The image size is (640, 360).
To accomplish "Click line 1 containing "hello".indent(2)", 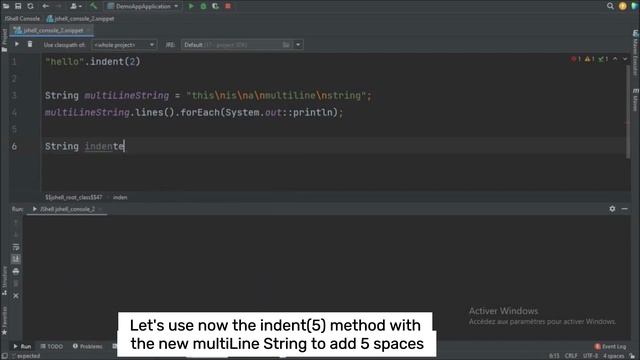I will (x=93, y=62).
